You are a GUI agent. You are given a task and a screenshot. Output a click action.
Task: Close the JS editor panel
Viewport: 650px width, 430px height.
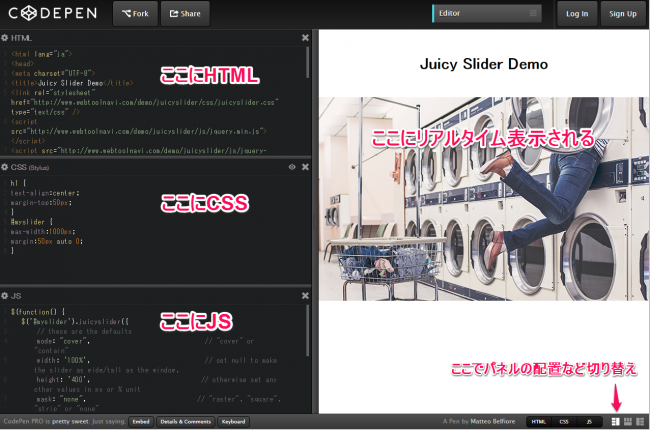click(305, 296)
